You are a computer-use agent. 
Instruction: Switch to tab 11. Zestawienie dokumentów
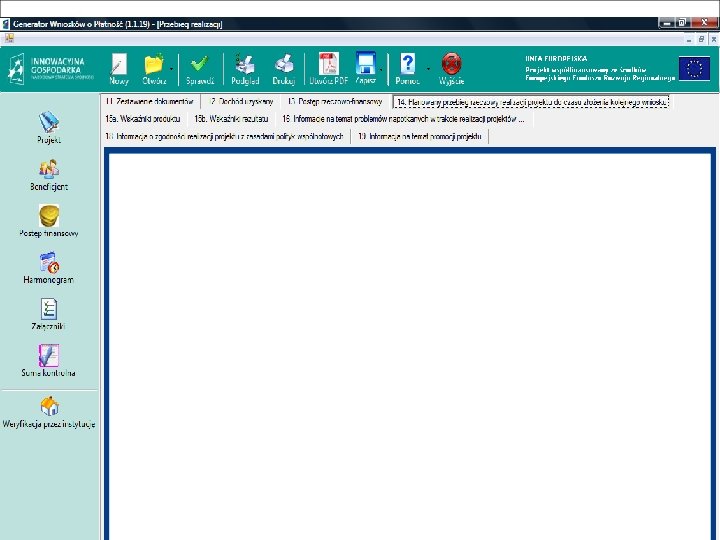coord(150,101)
